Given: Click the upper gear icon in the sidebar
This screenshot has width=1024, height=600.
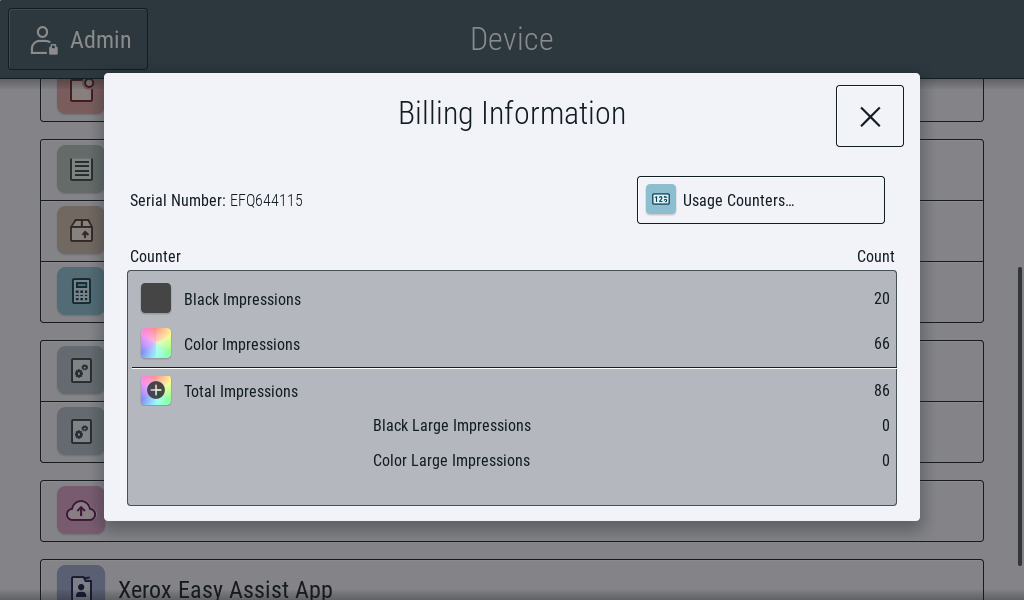Looking at the screenshot, I should tap(80, 370).
